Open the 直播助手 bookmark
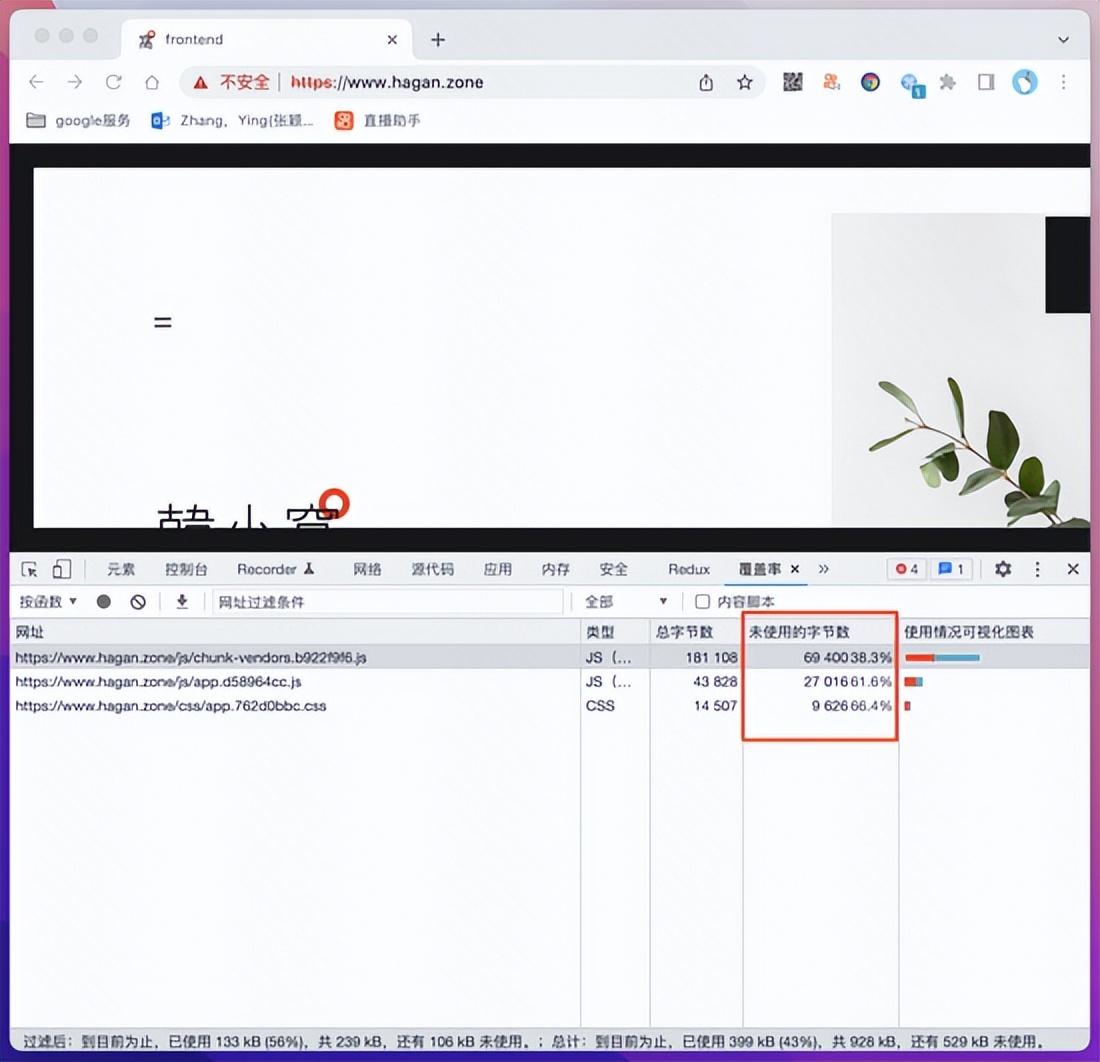 click(x=377, y=121)
